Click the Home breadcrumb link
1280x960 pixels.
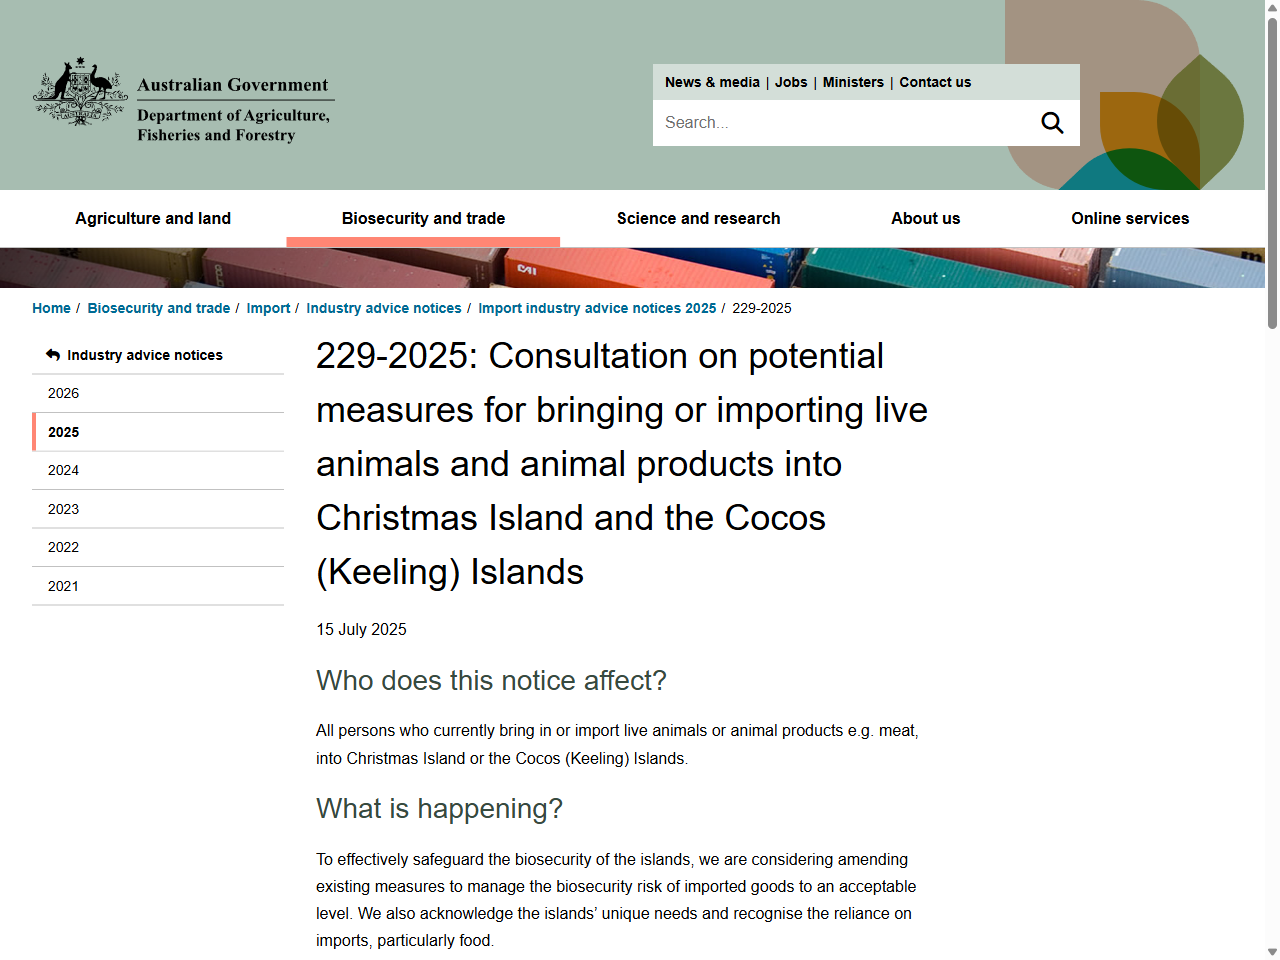tap(51, 308)
